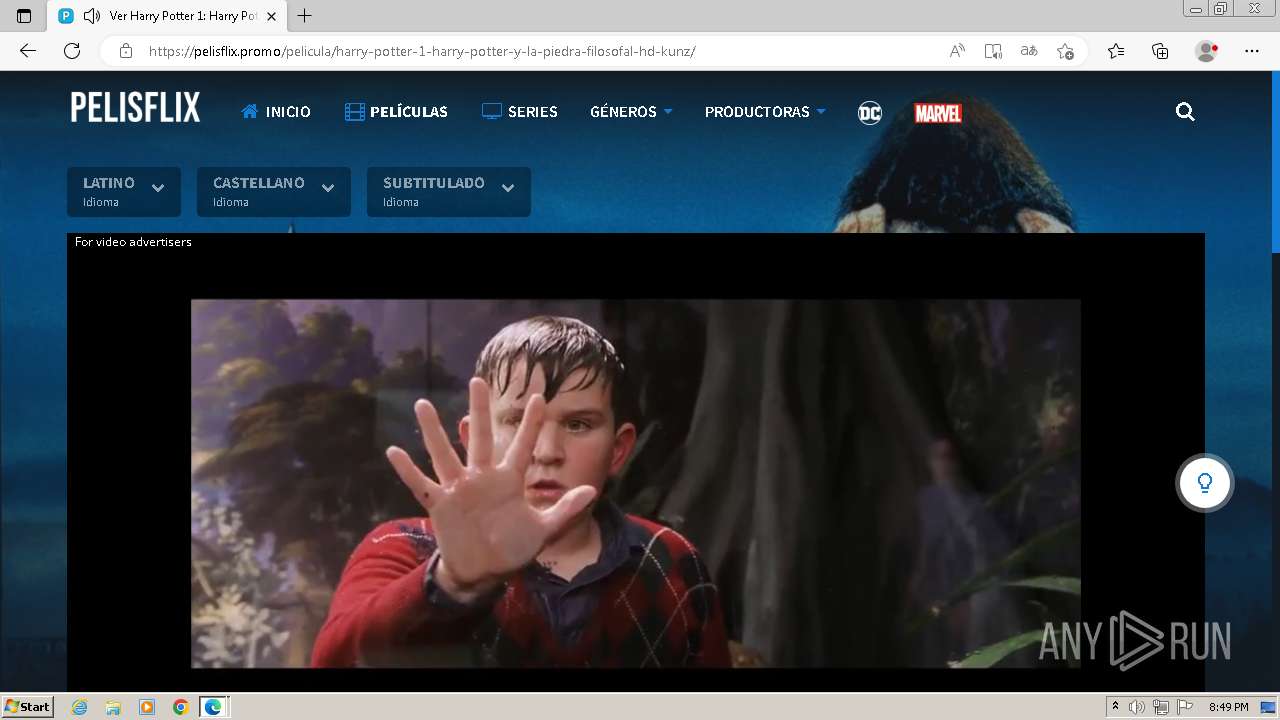The image size is (1280, 720).
Task: Open File Explorer from taskbar
Action: click(x=113, y=707)
